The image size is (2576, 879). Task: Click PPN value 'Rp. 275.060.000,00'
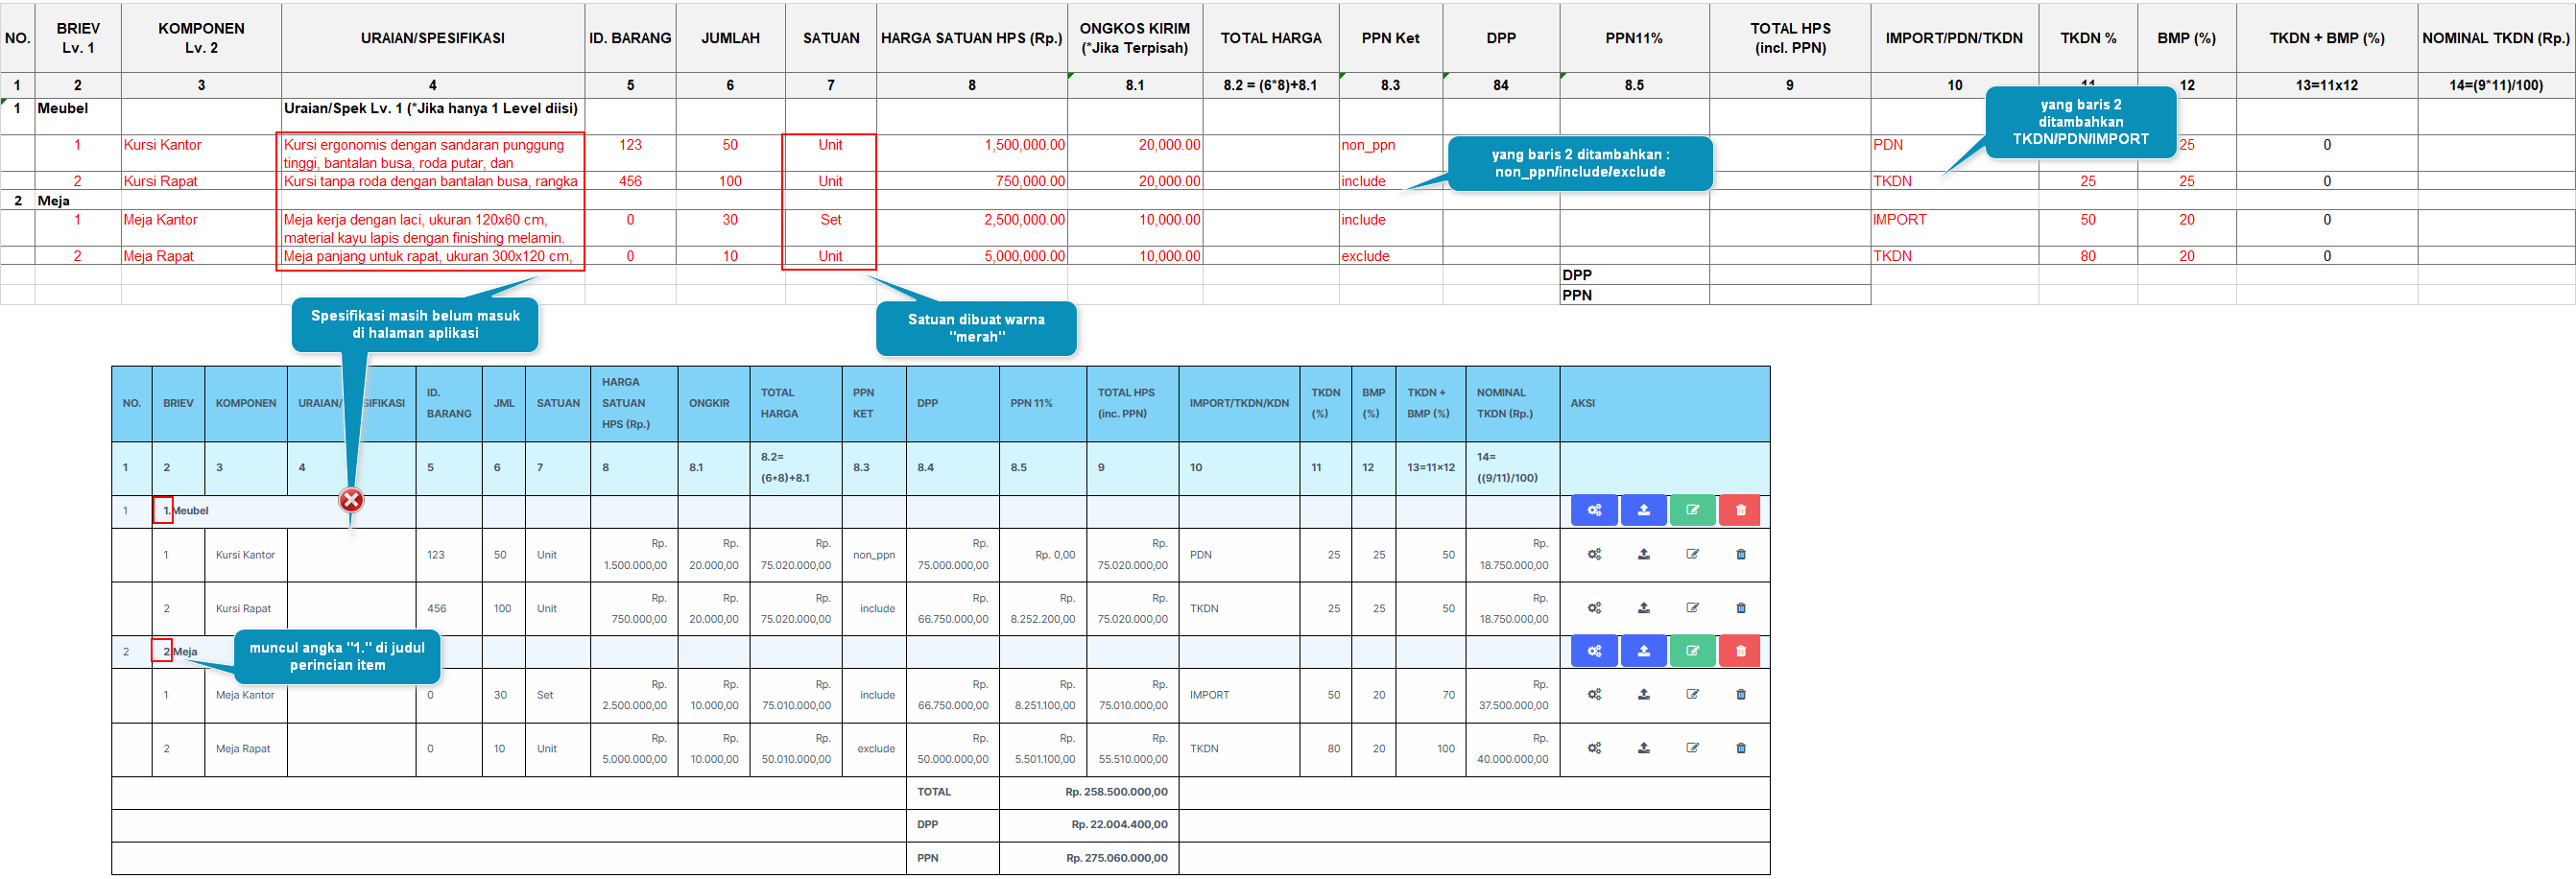pos(1116,858)
